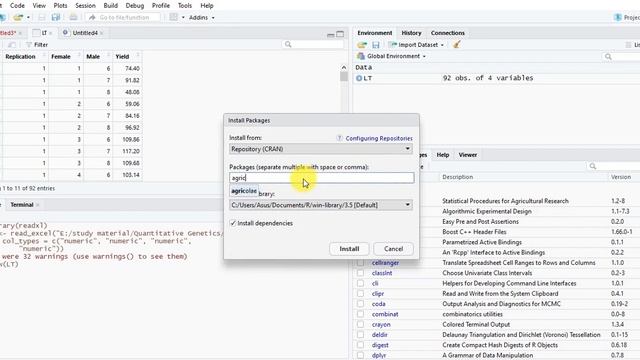Click the help icon beside Configuring Repositories
Screen dimensions: 640x360
click(x=339, y=138)
